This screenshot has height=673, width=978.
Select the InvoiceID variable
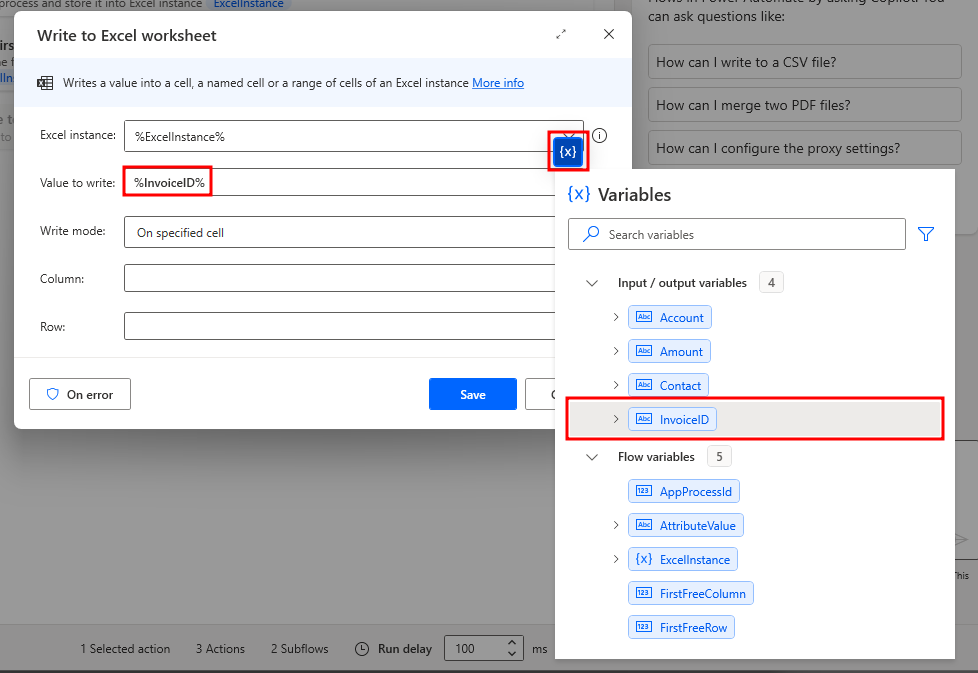(672, 419)
